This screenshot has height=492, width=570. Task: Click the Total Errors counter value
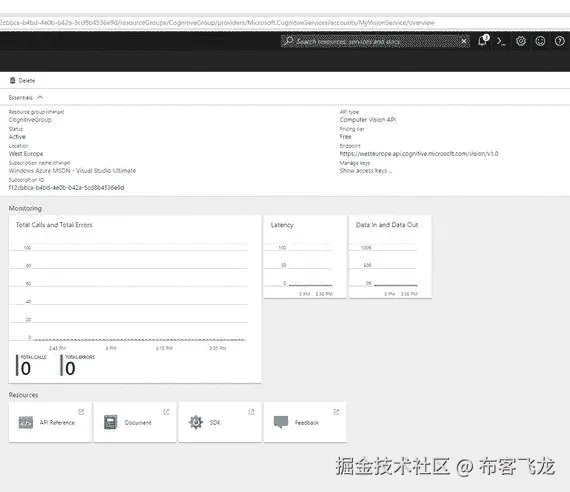(x=70, y=368)
